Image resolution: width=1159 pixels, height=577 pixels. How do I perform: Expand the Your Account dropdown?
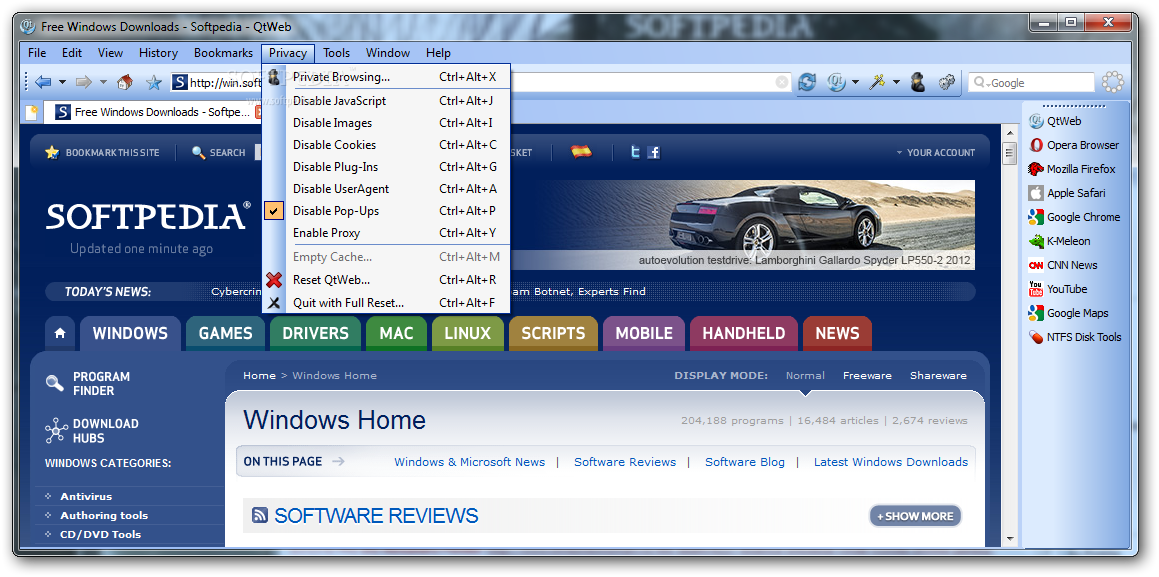coord(935,152)
